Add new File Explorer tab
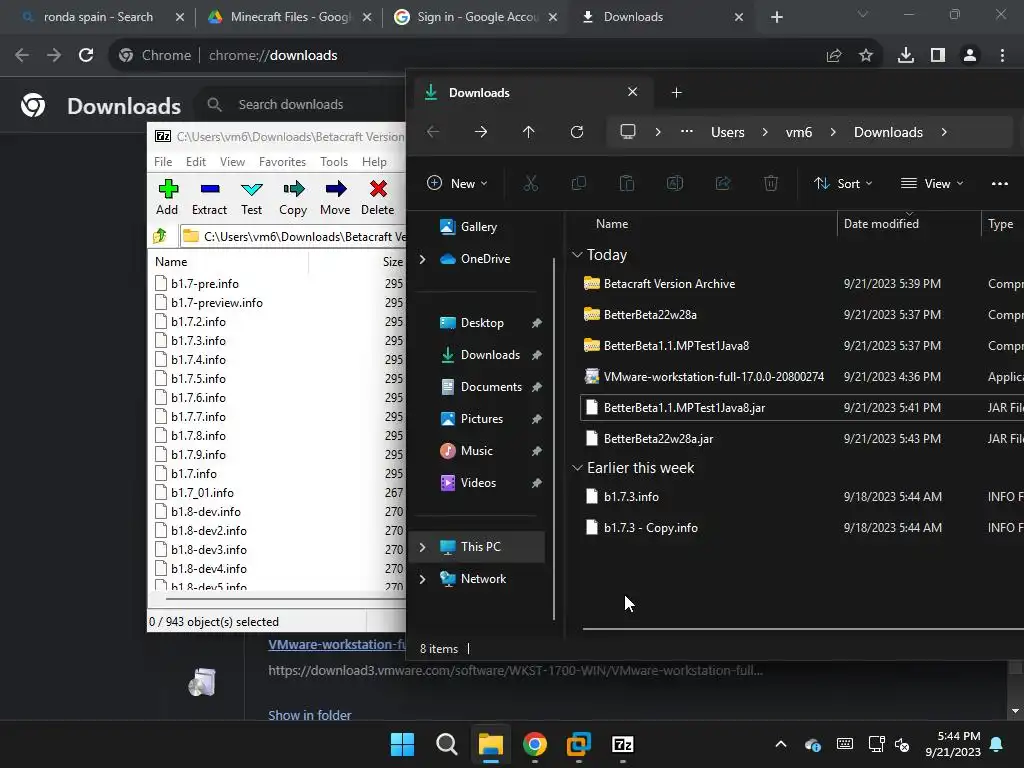Viewport: 1024px width, 768px height. [x=677, y=93]
